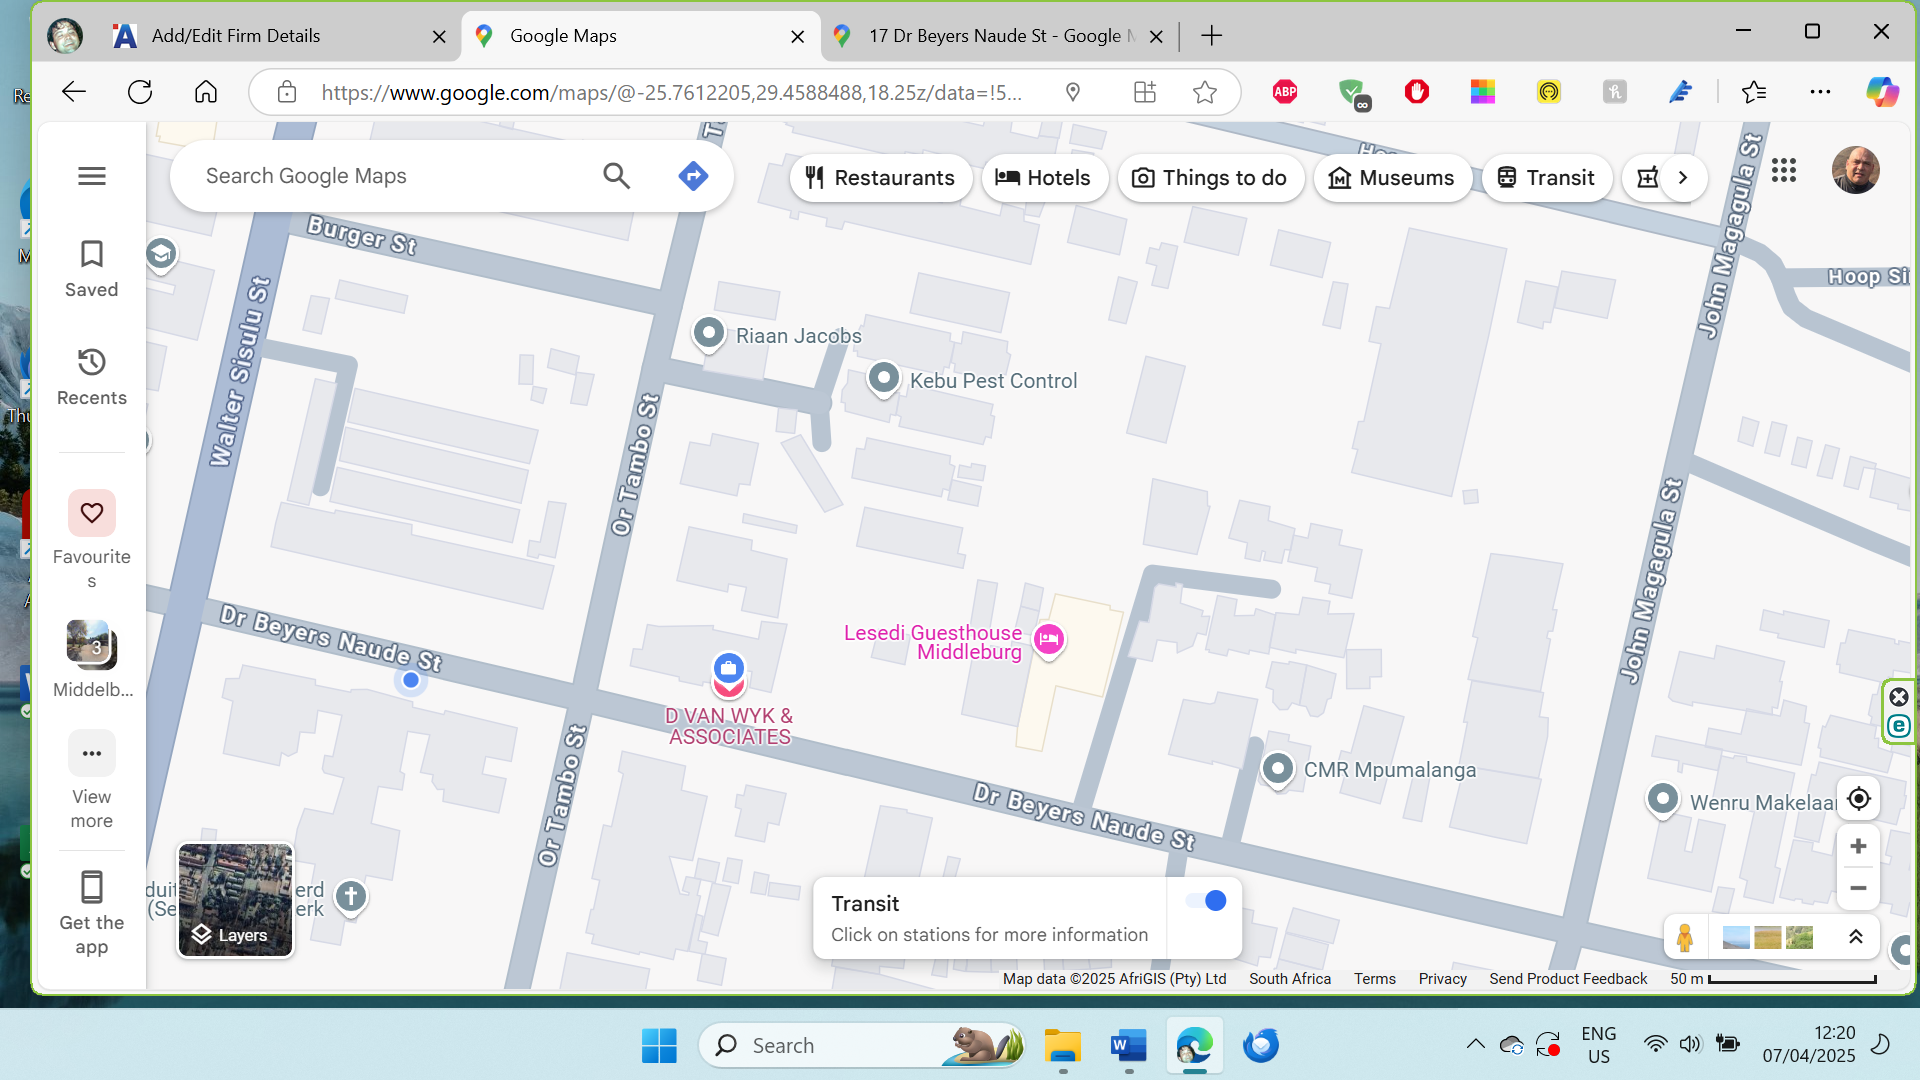This screenshot has width=1920, height=1080.
Task: Click View more in the sidebar
Action: (91, 780)
